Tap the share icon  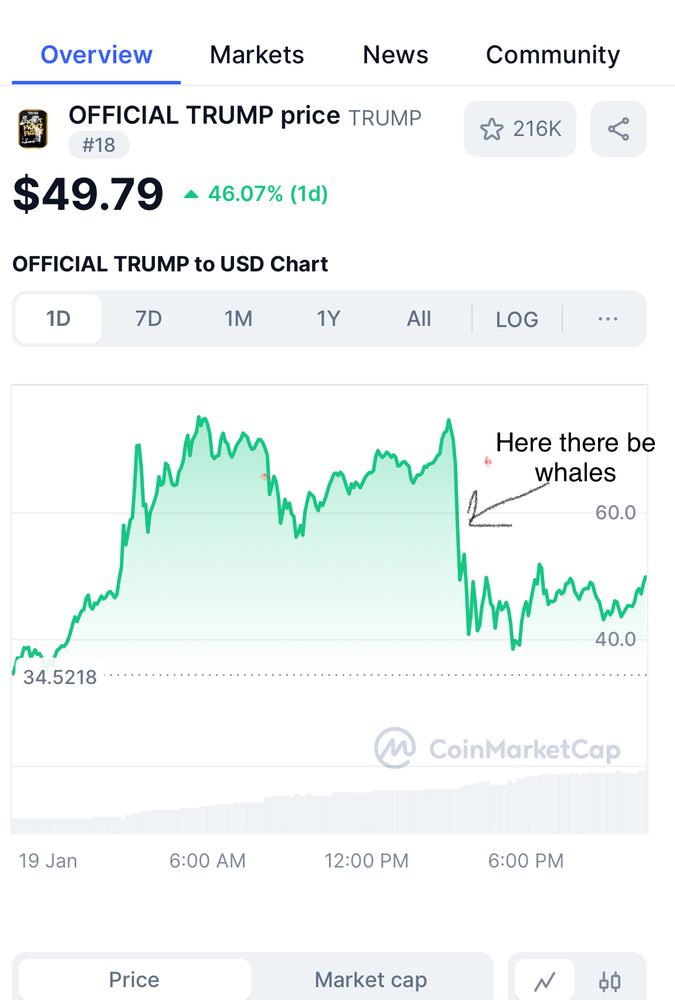click(618, 129)
